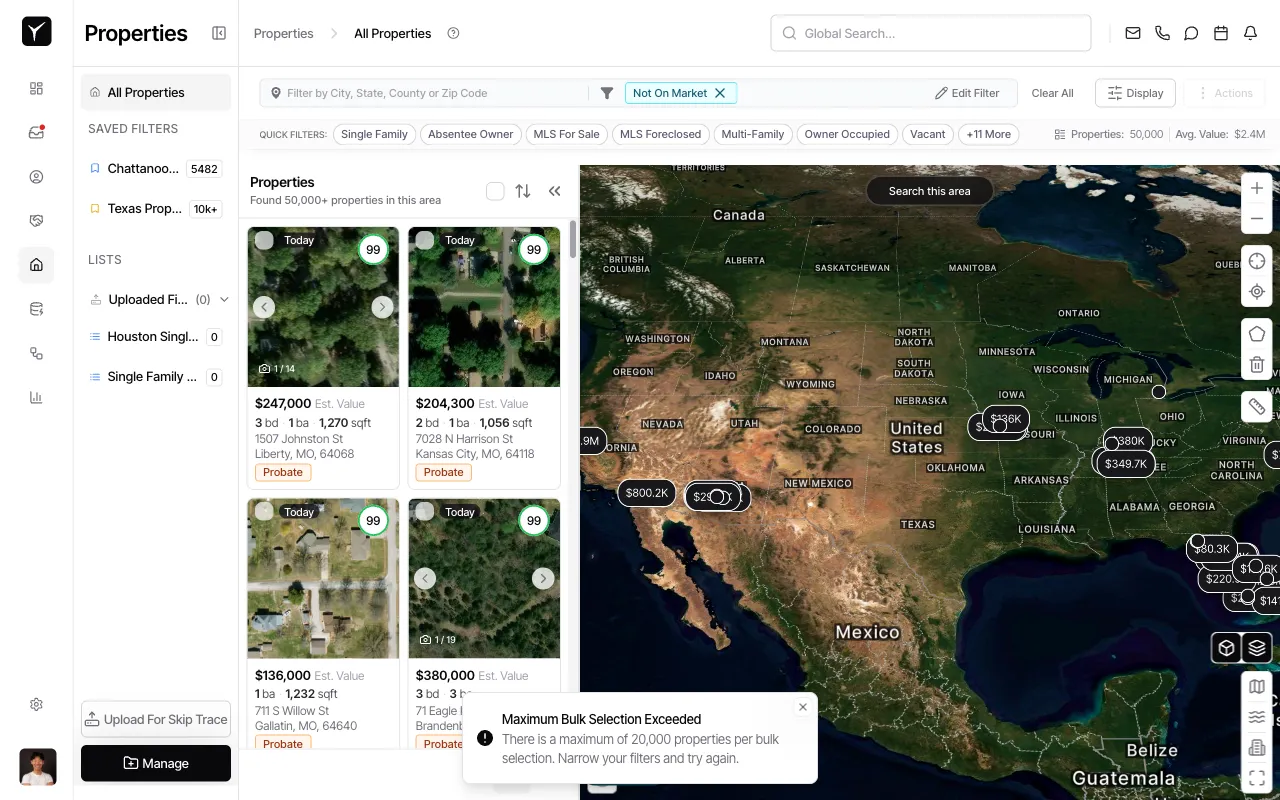Toggle the select-all properties checkbox
Screen dimensions: 1280x800
pyautogui.click(x=495, y=191)
